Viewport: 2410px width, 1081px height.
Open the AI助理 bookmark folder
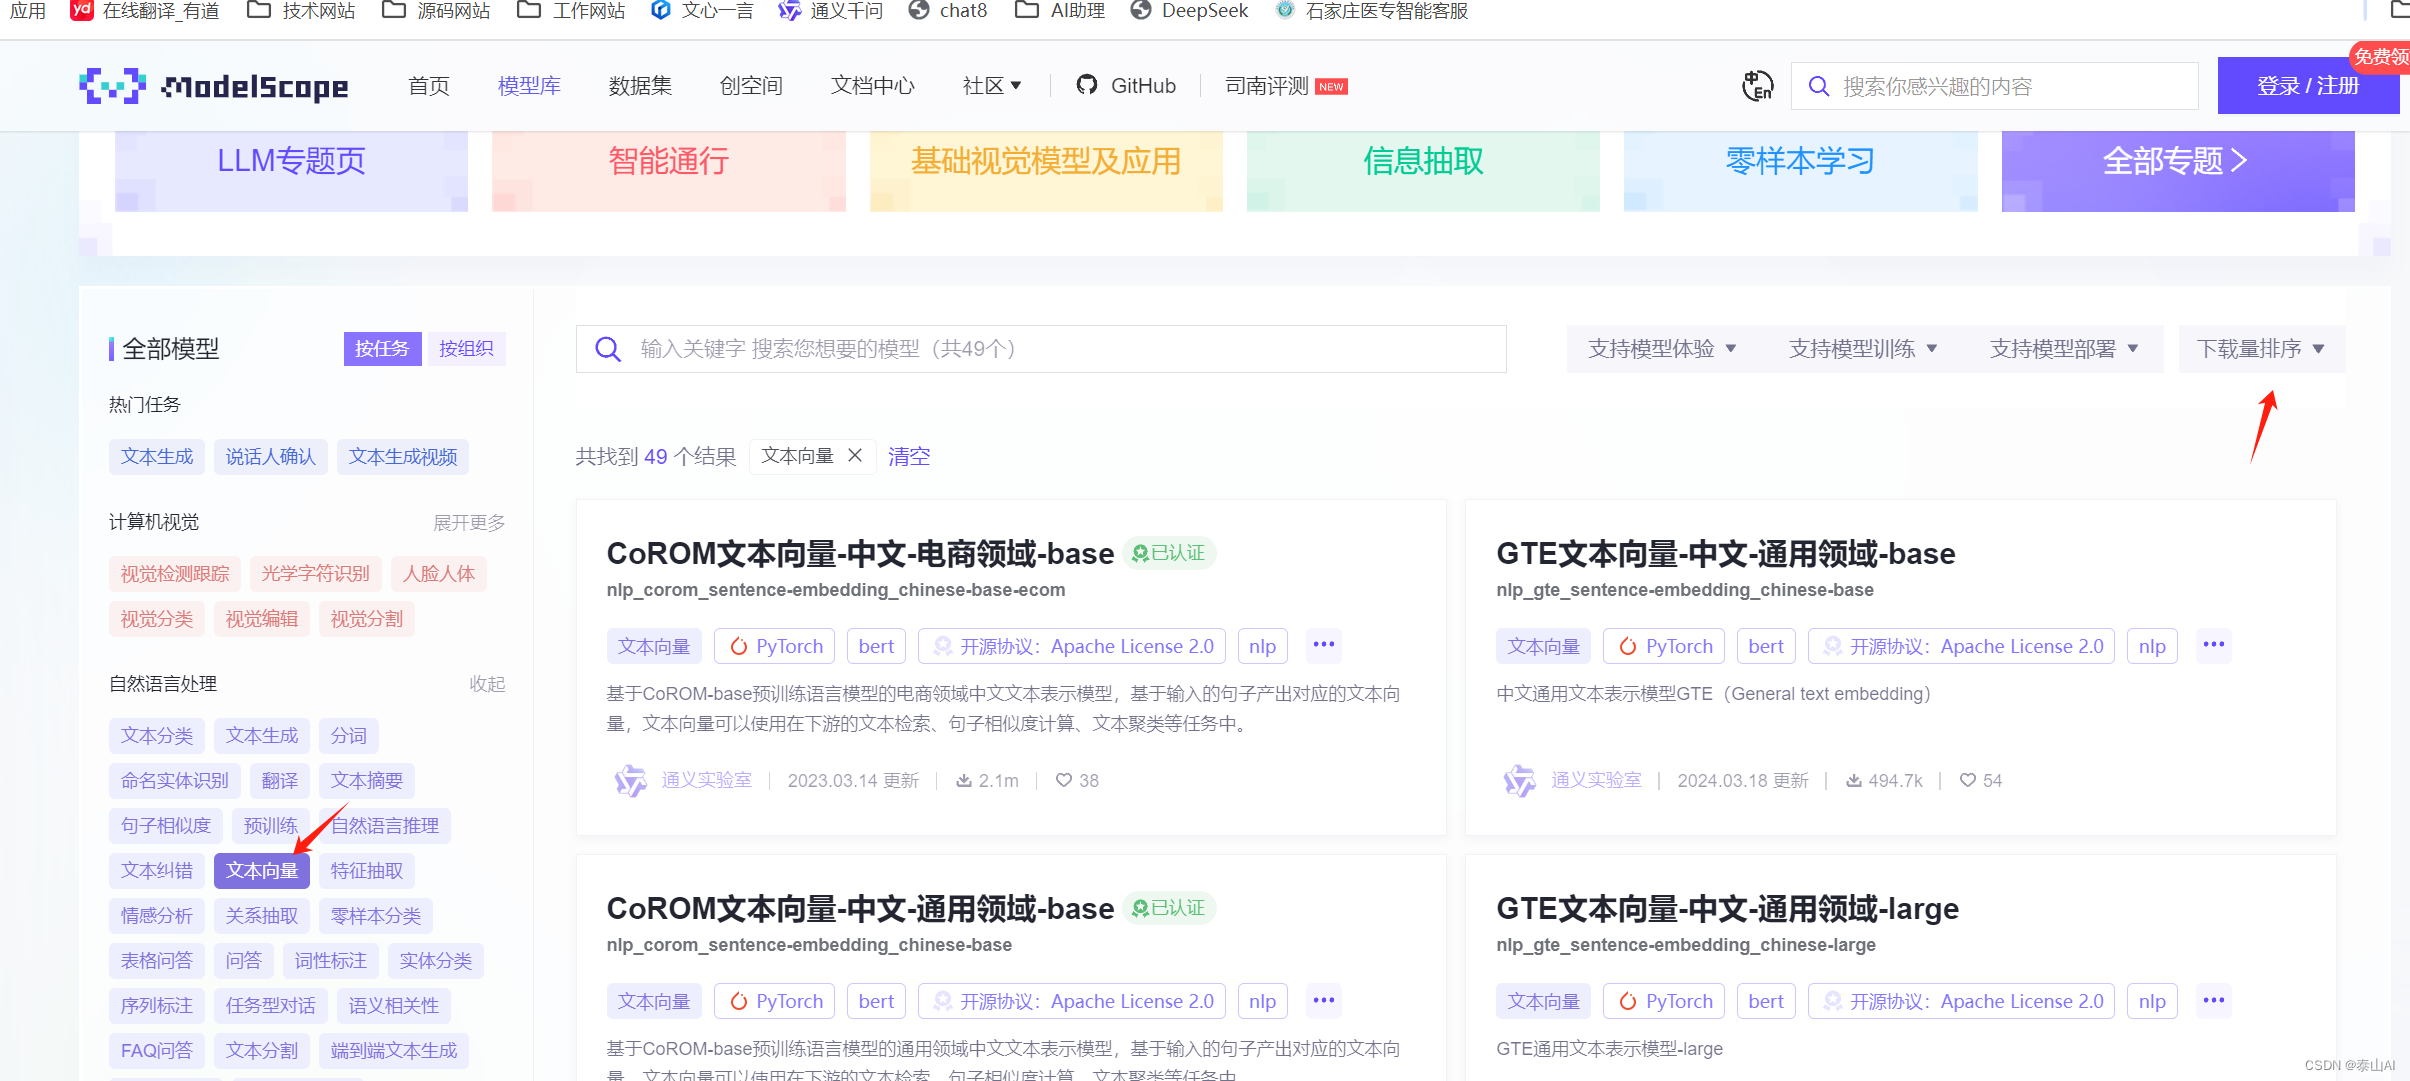1060,11
